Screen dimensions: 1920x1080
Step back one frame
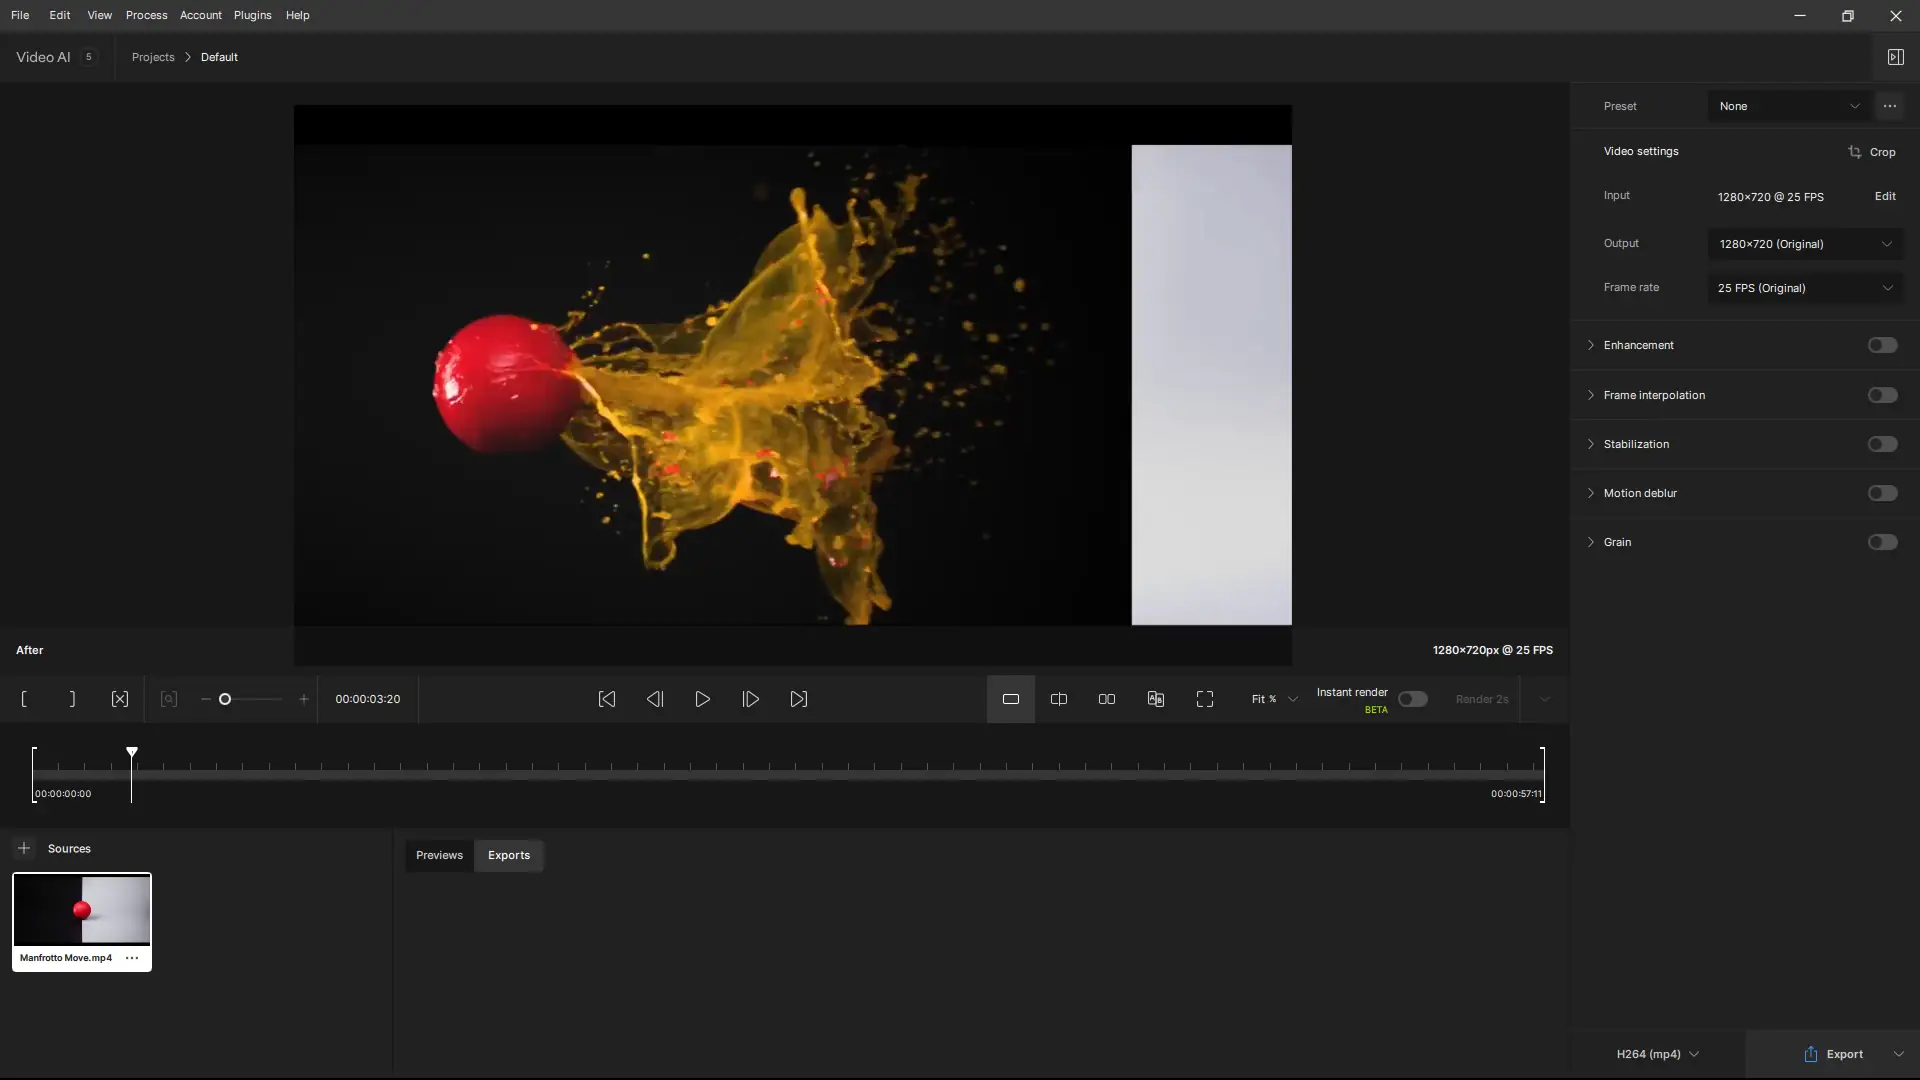pos(655,699)
